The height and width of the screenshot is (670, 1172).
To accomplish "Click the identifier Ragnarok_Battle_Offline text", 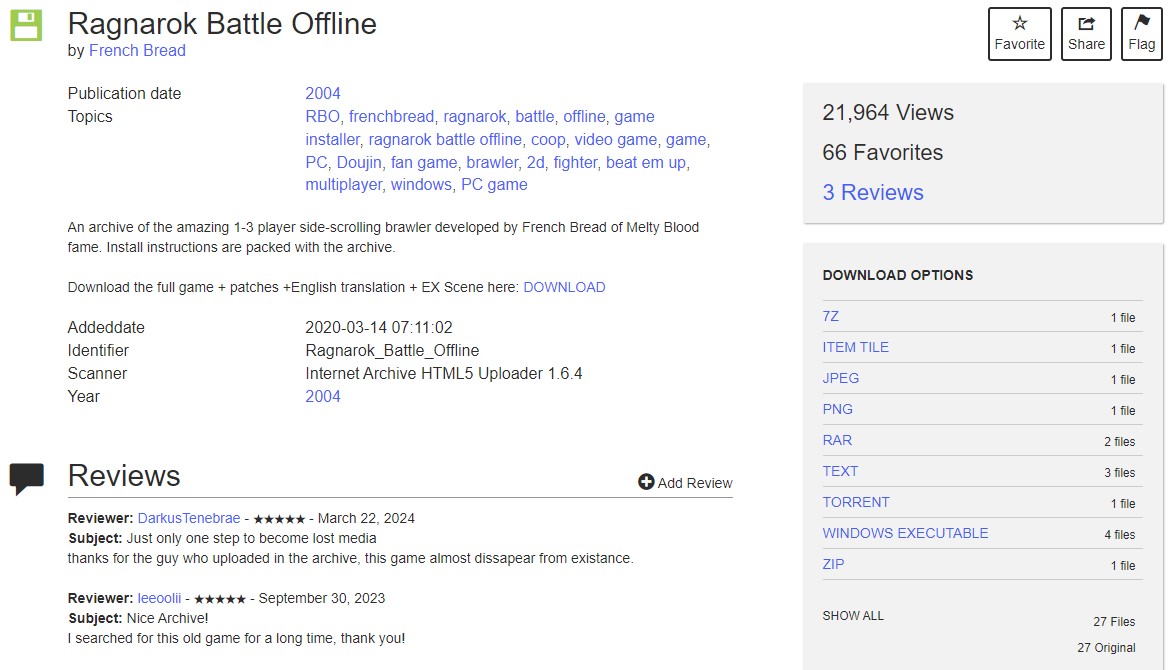I will click(x=392, y=351).
